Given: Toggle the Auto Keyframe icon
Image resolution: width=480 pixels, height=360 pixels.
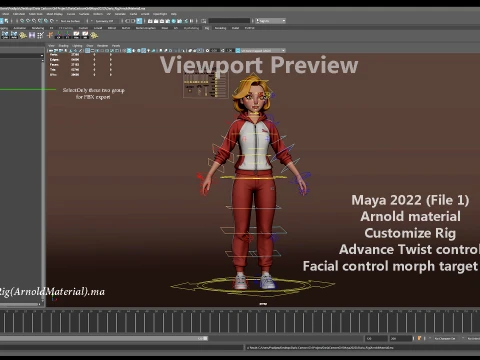Looking at the screenshot, I should coord(419,338).
